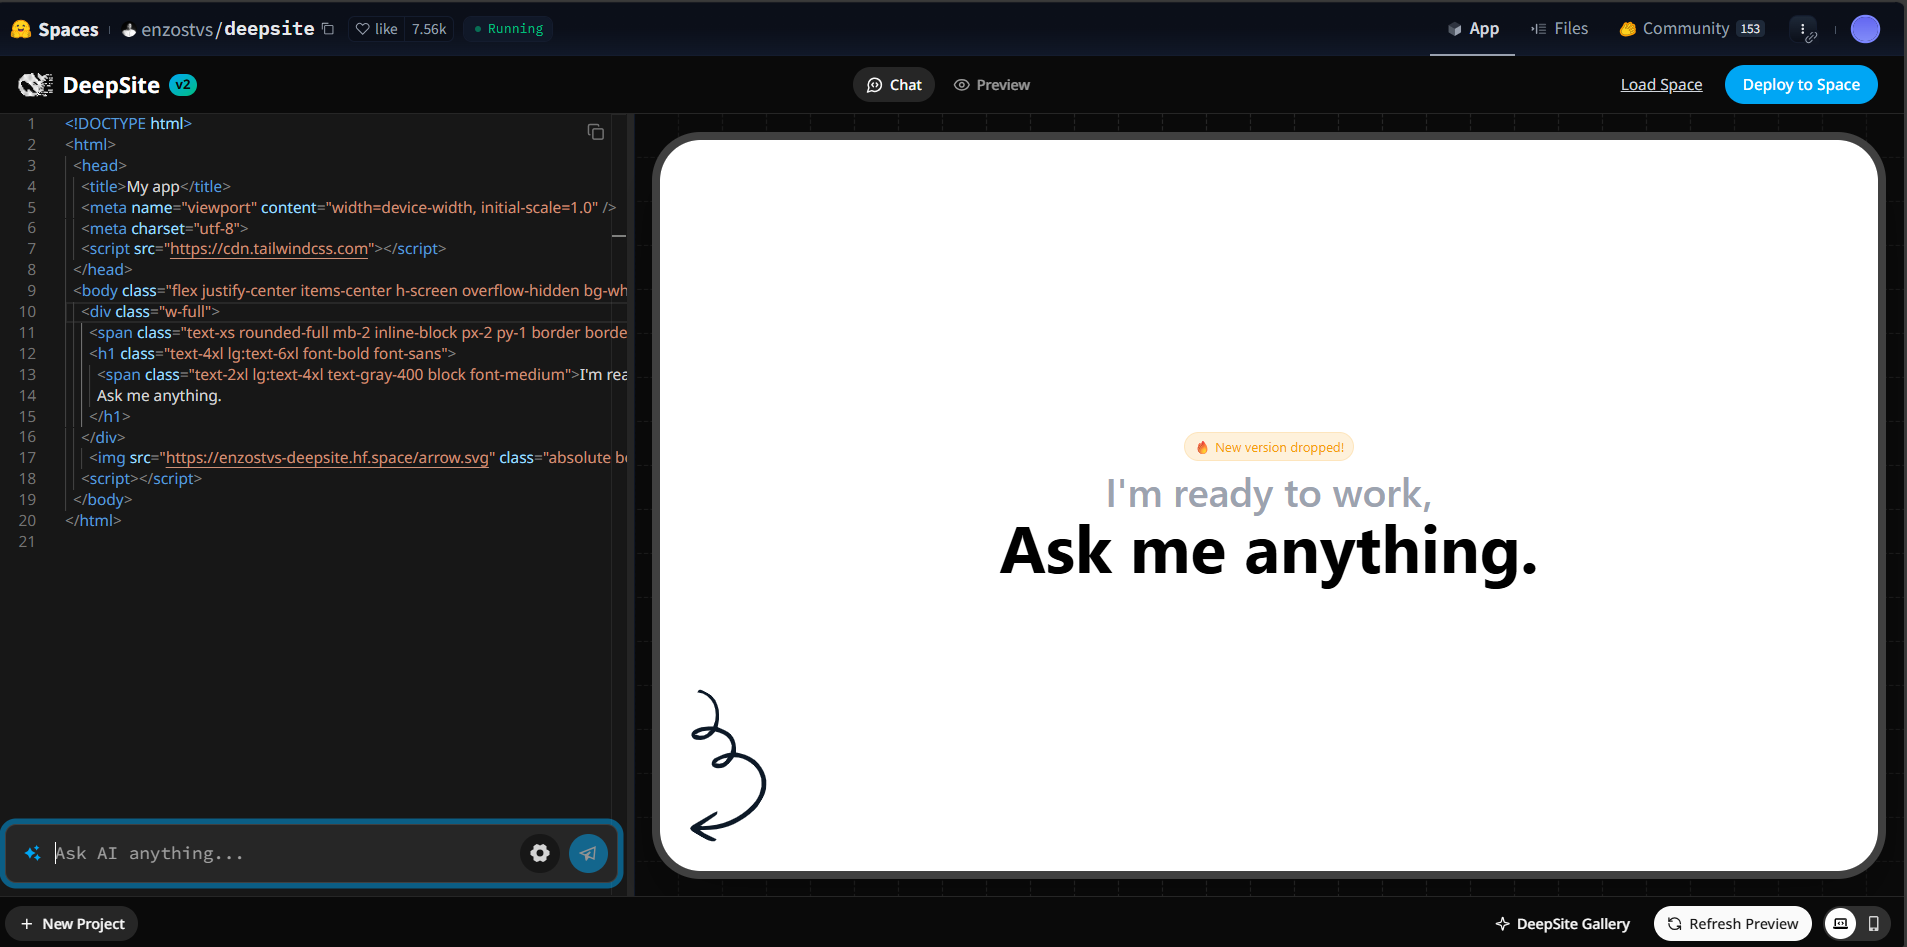The height and width of the screenshot is (947, 1907).
Task: Open the Load Space link
Action: pyautogui.click(x=1660, y=84)
